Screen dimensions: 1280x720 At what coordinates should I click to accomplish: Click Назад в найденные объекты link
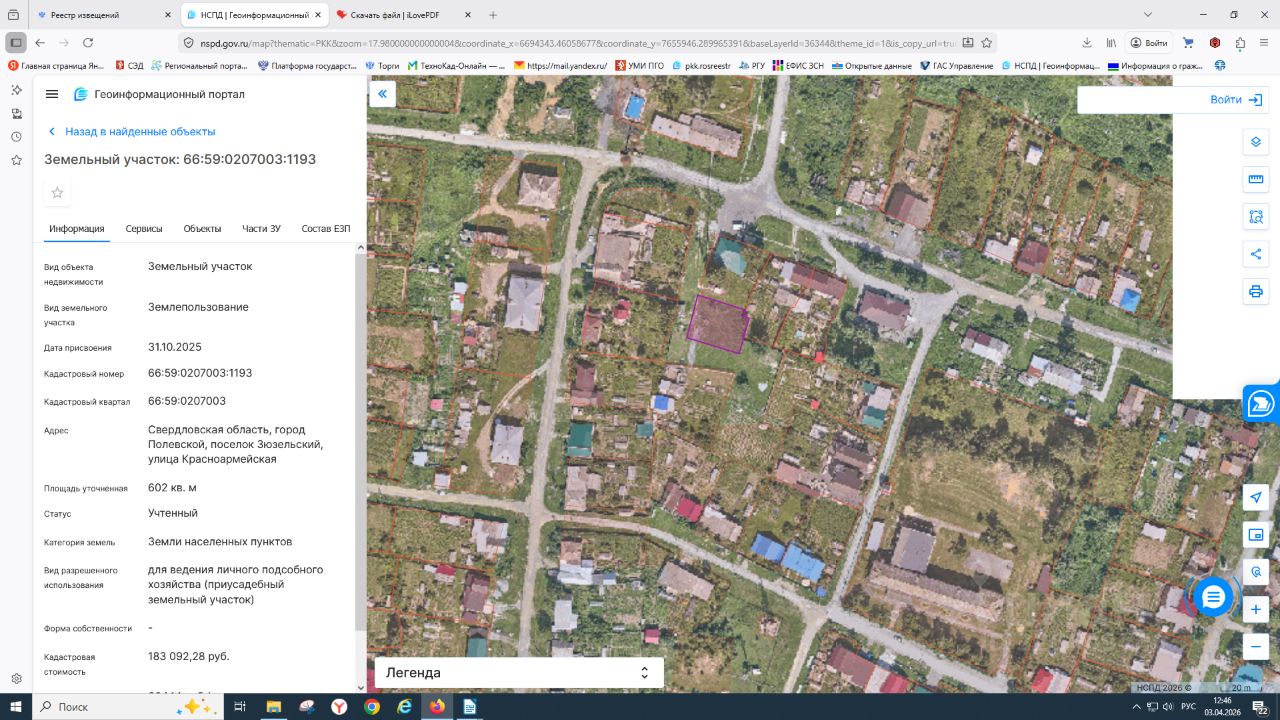tap(132, 131)
